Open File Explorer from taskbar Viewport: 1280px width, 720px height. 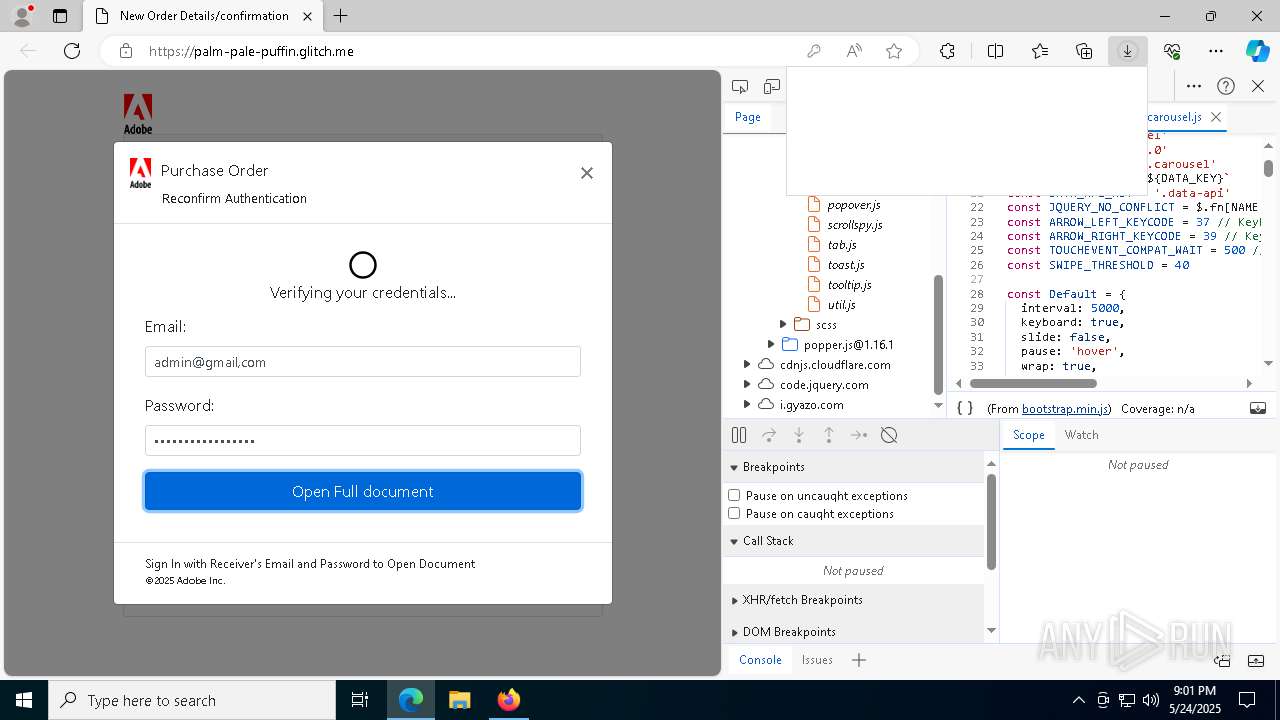click(x=460, y=700)
